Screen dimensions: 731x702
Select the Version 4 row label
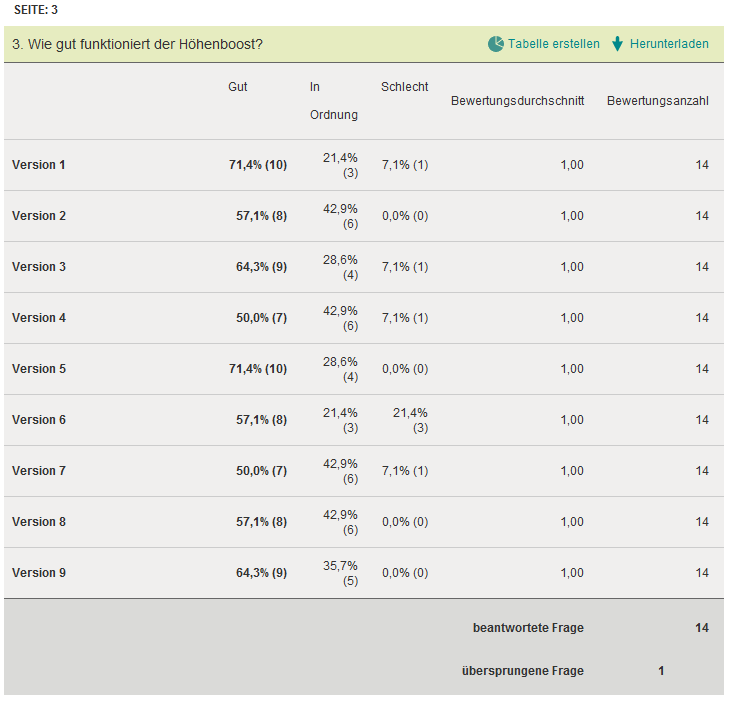coord(39,318)
